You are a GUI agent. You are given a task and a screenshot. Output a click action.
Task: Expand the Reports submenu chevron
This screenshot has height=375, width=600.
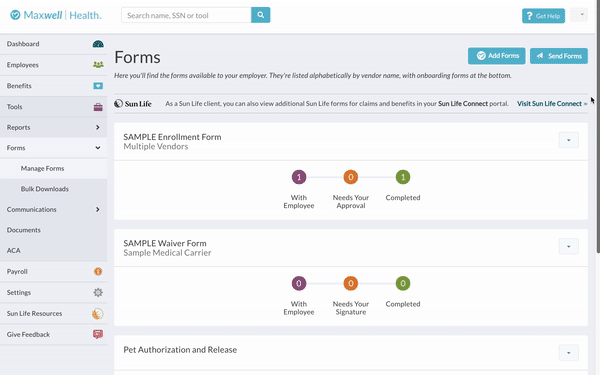pyautogui.click(x=98, y=127)
